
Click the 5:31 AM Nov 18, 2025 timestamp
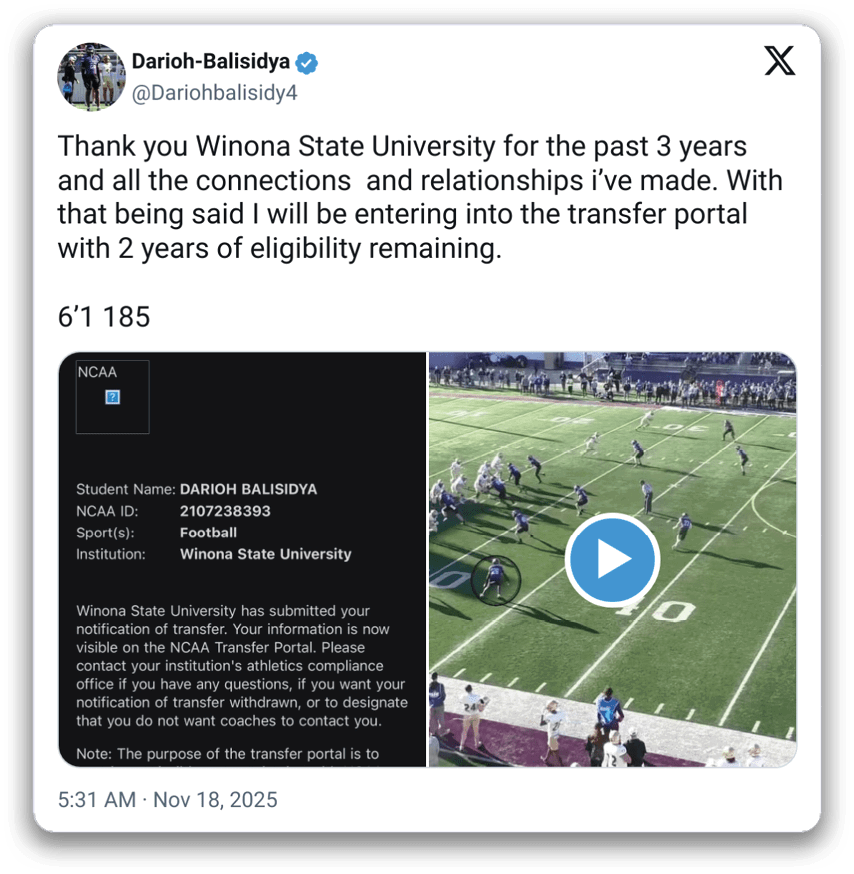(168, 800)
